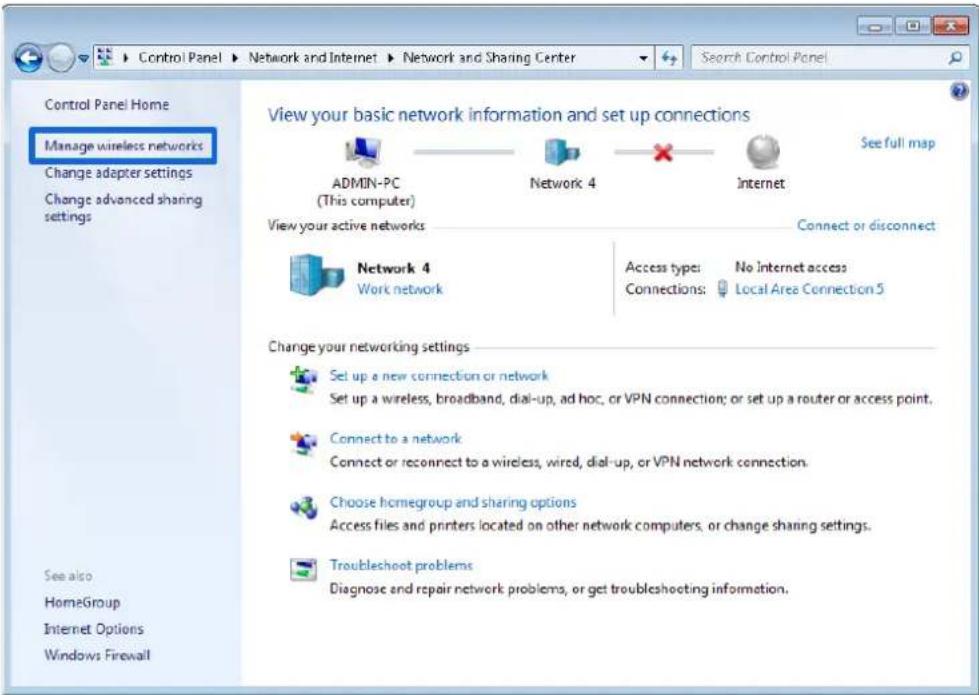Open Change adapter settings
This screenshot has height=695, width=979.
[118, 173]
